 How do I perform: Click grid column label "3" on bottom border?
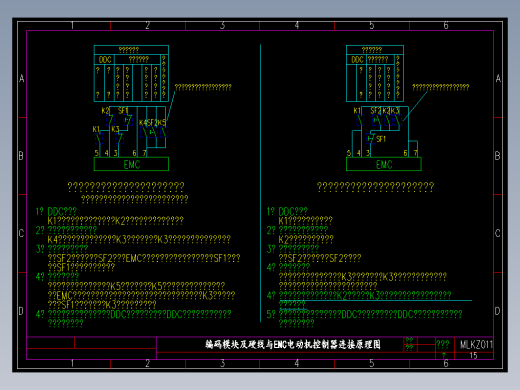click(222, 363)
